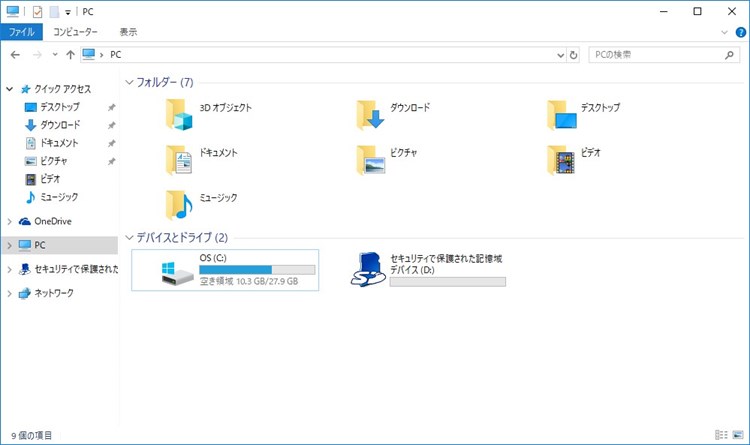Screen dimensions: 750x445
Task: Open the ミュージック folder in the main pane
Action: tap(179, 205)
